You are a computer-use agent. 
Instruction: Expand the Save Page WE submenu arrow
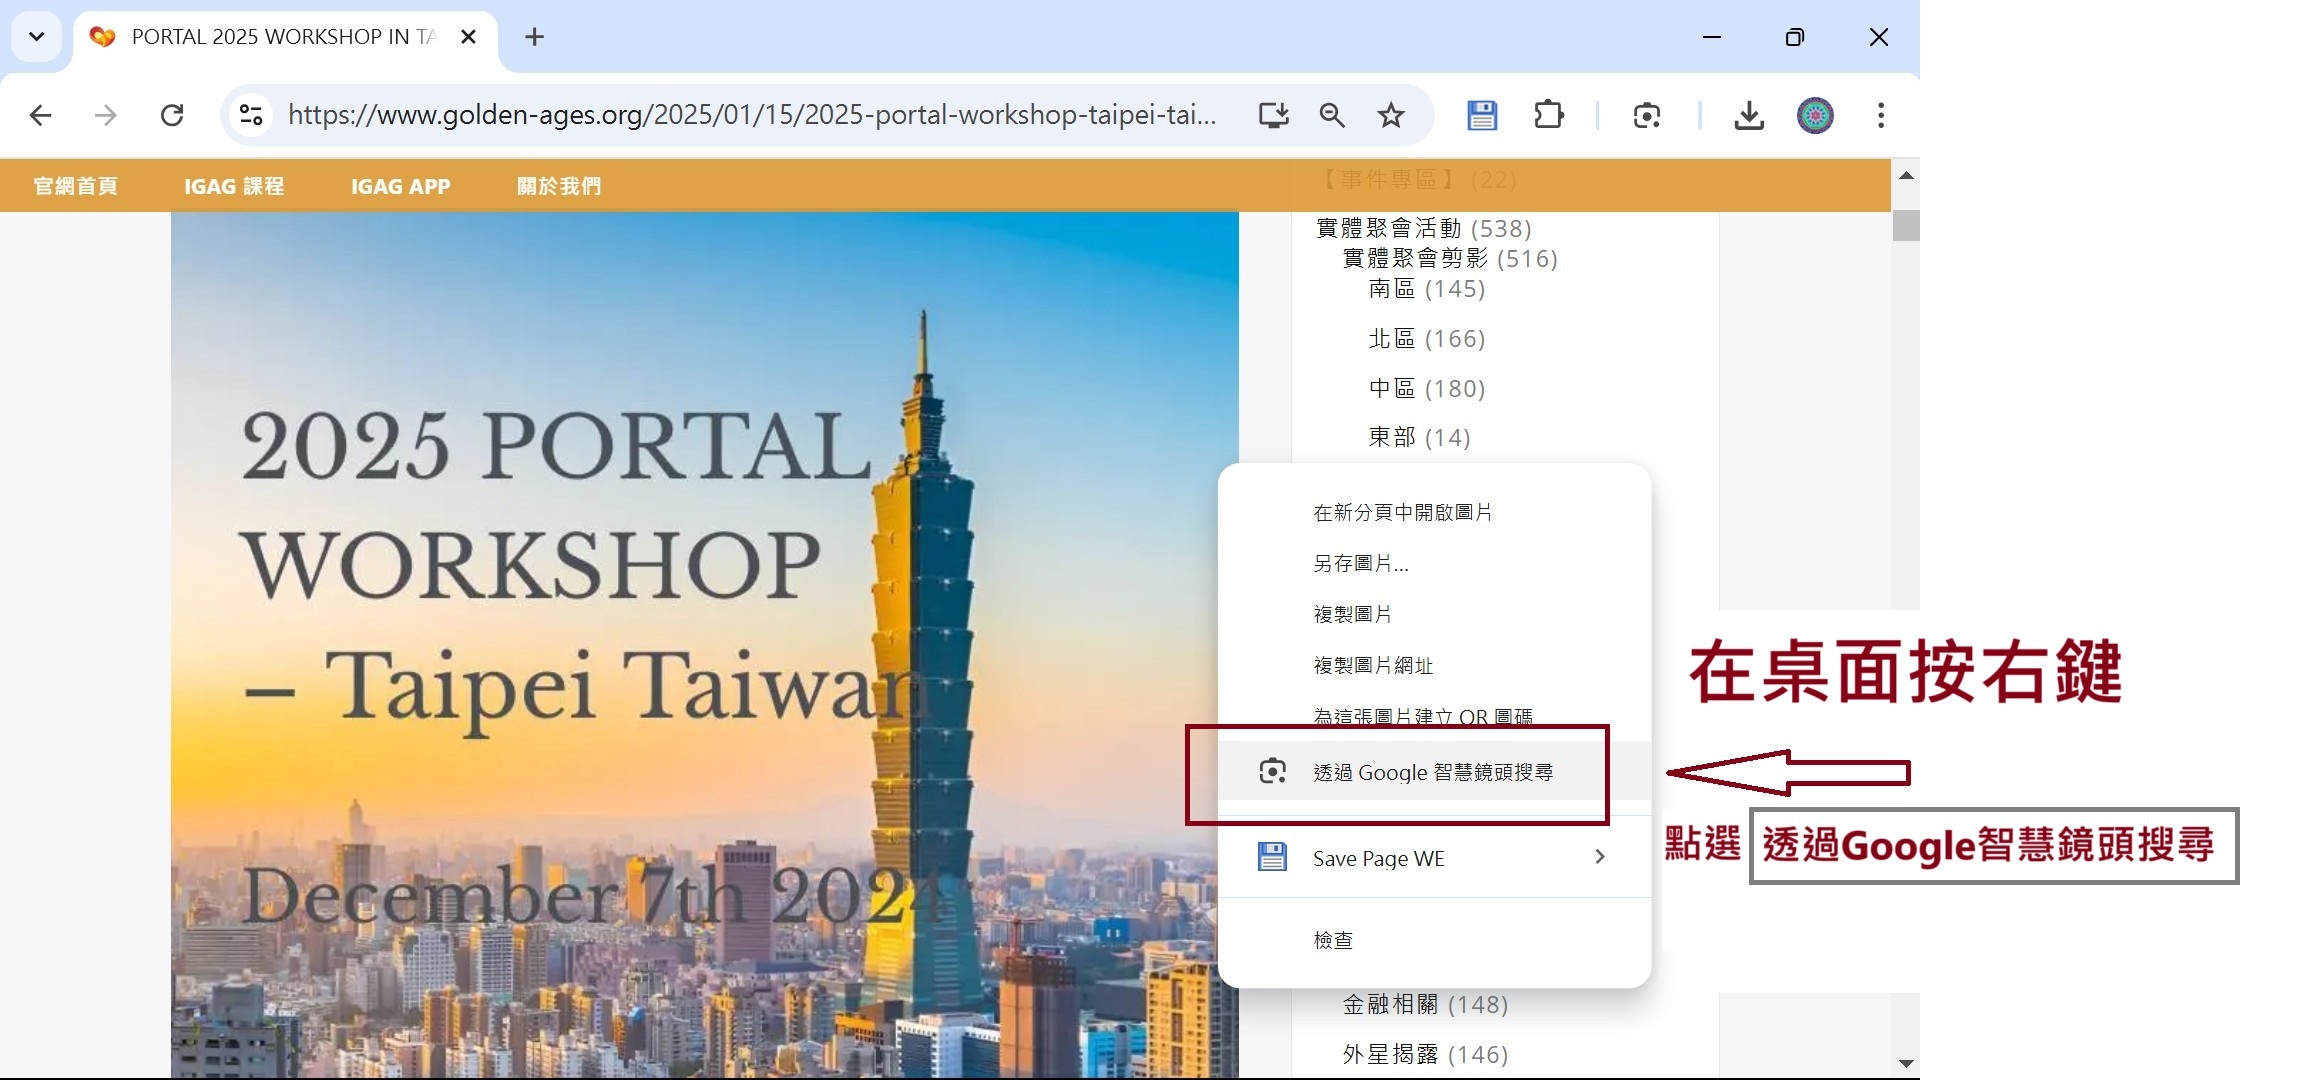(1600, 857)
